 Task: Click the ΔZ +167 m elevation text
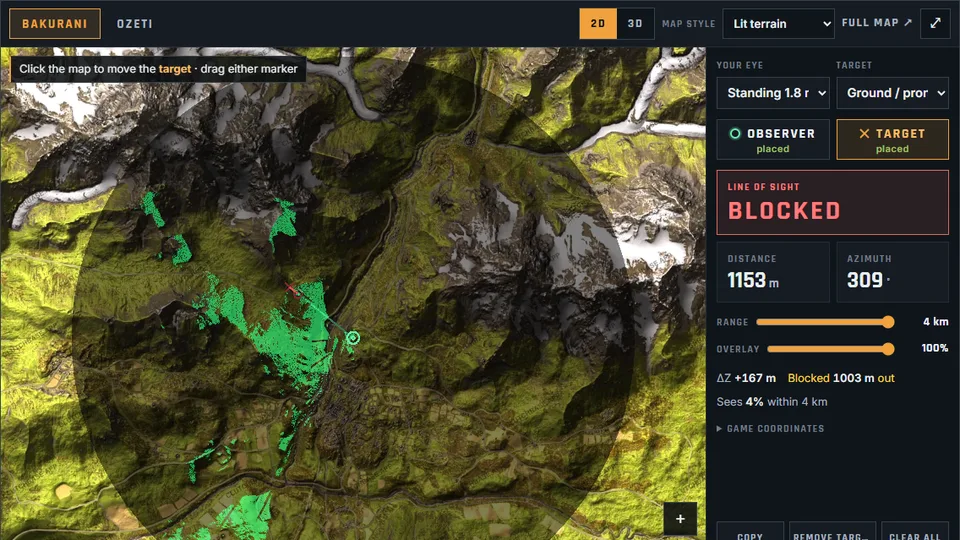coord(746,378)
